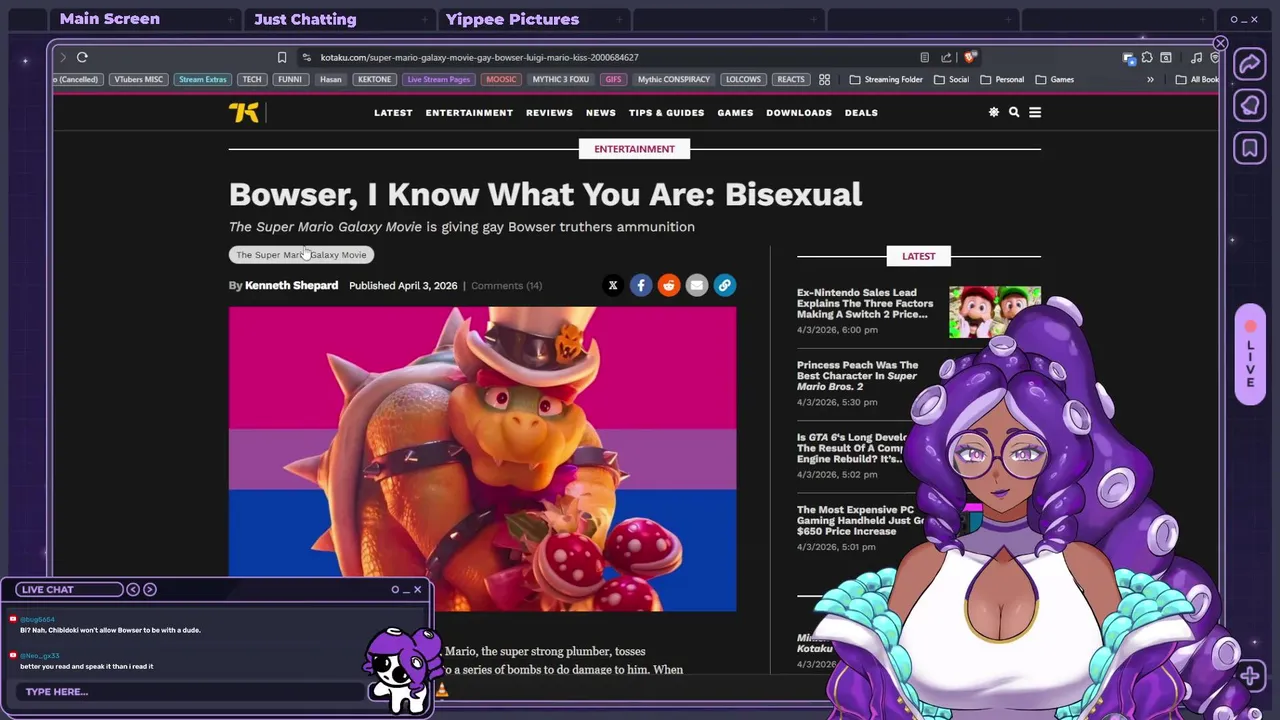Screen dimensions: 1280x720
Task: Open the KEKTONE bookmark
Action: click(375, 80)
